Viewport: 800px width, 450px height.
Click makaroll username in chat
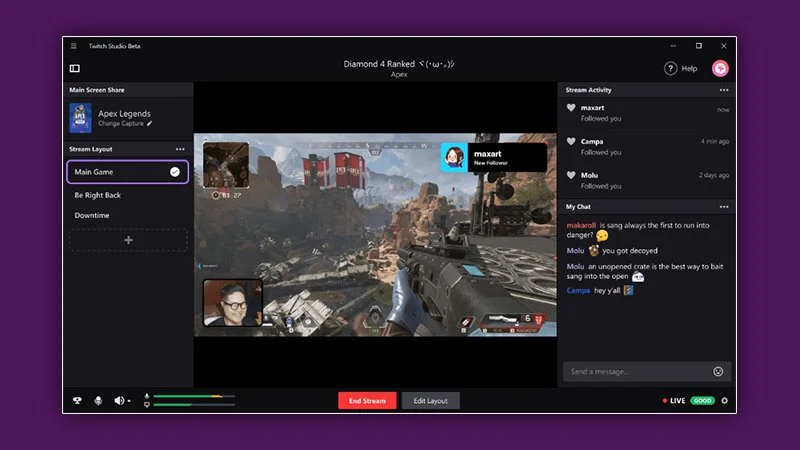click(581, 225)
